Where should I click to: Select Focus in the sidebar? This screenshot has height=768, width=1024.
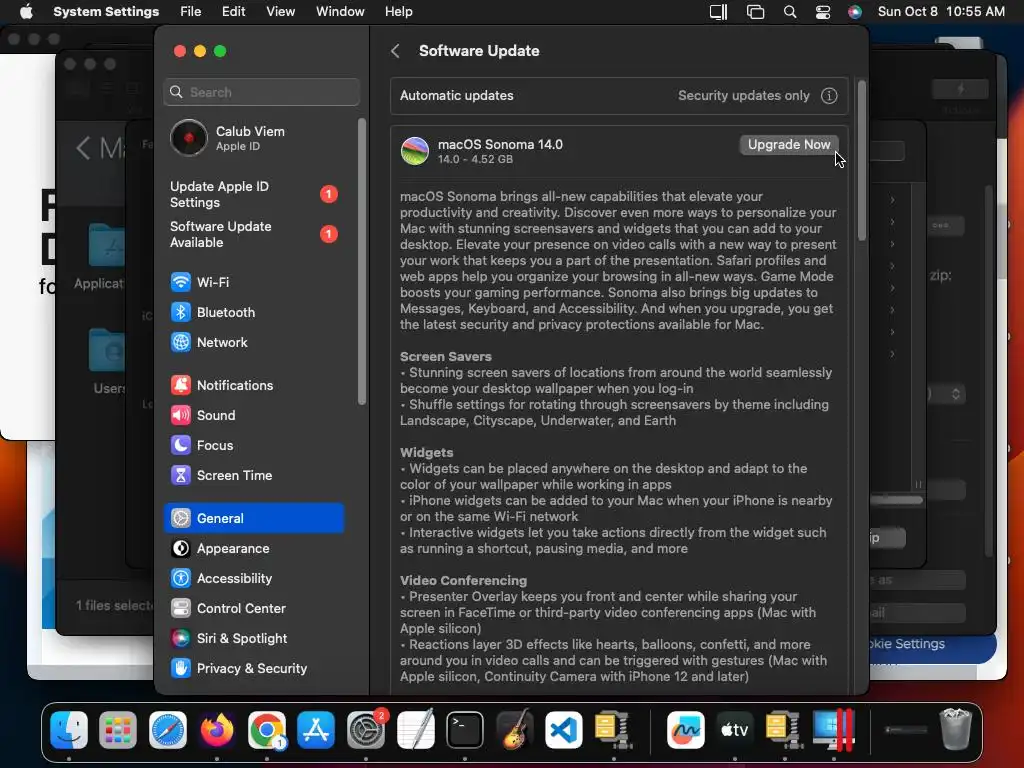click(x=255, y=445)
